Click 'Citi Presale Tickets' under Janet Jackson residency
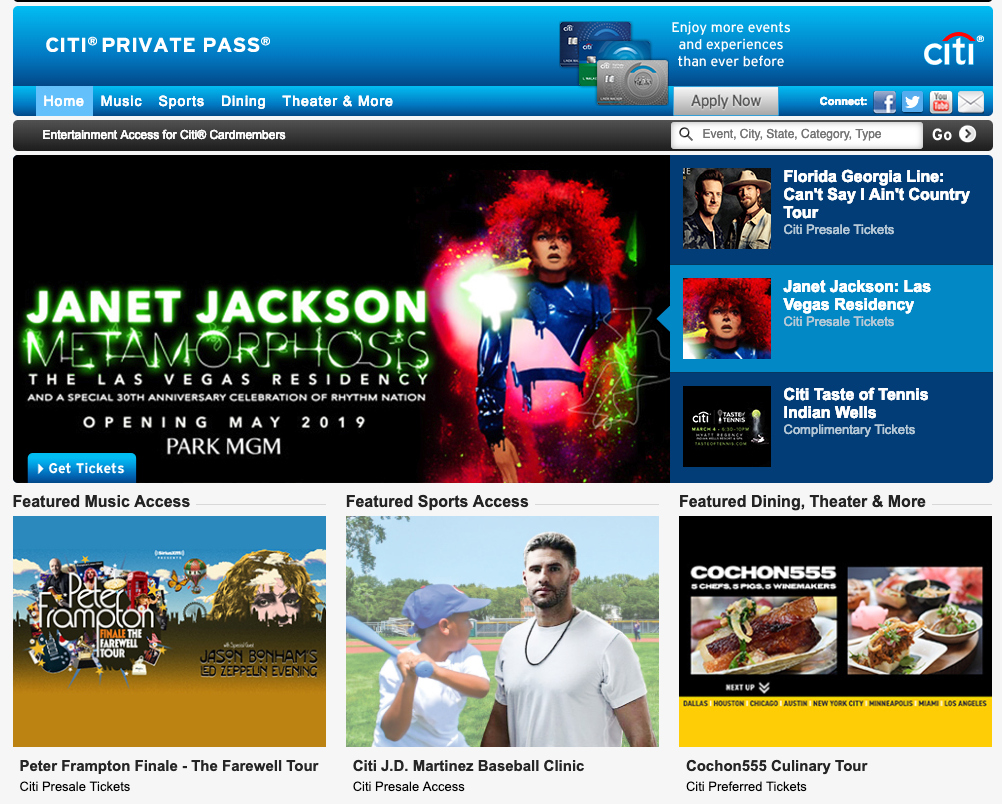 click(838, 321)
